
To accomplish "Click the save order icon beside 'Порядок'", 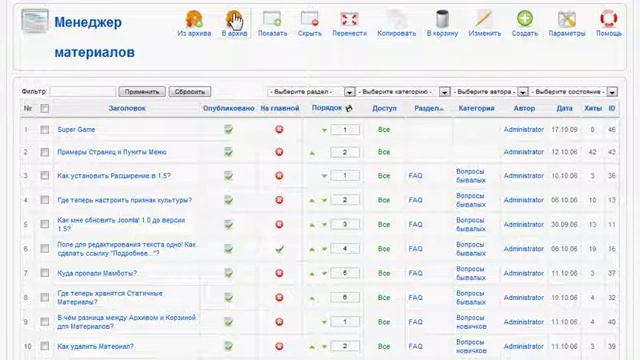I will 349,108.
